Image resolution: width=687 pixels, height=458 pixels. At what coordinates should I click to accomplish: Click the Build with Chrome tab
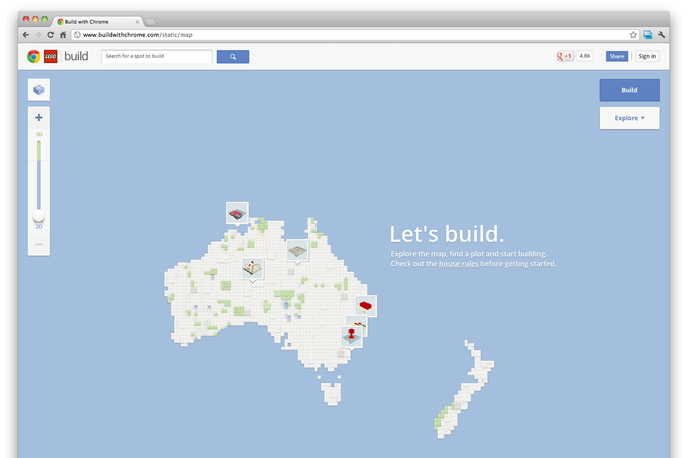coord(97,20)
